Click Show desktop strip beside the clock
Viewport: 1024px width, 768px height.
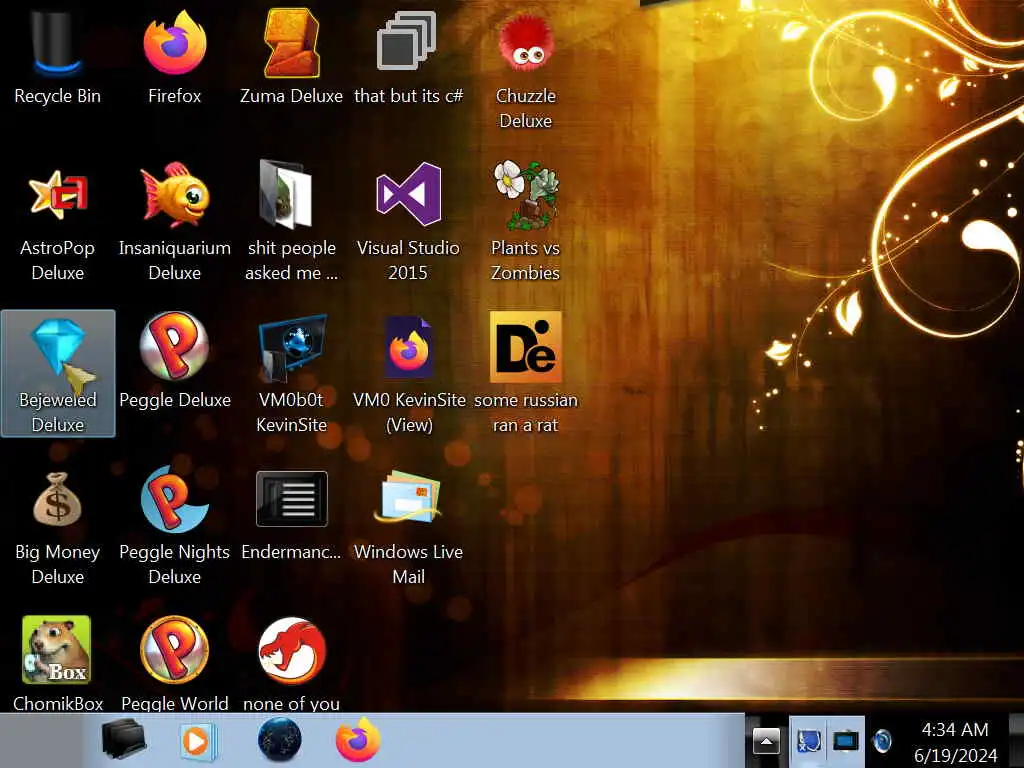click(1016, 741)
